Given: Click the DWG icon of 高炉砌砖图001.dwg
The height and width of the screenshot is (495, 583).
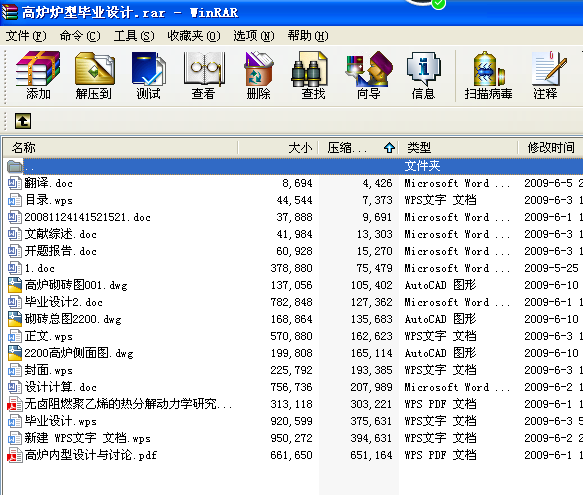Looking at the screenshot, I should click(15, 285).
